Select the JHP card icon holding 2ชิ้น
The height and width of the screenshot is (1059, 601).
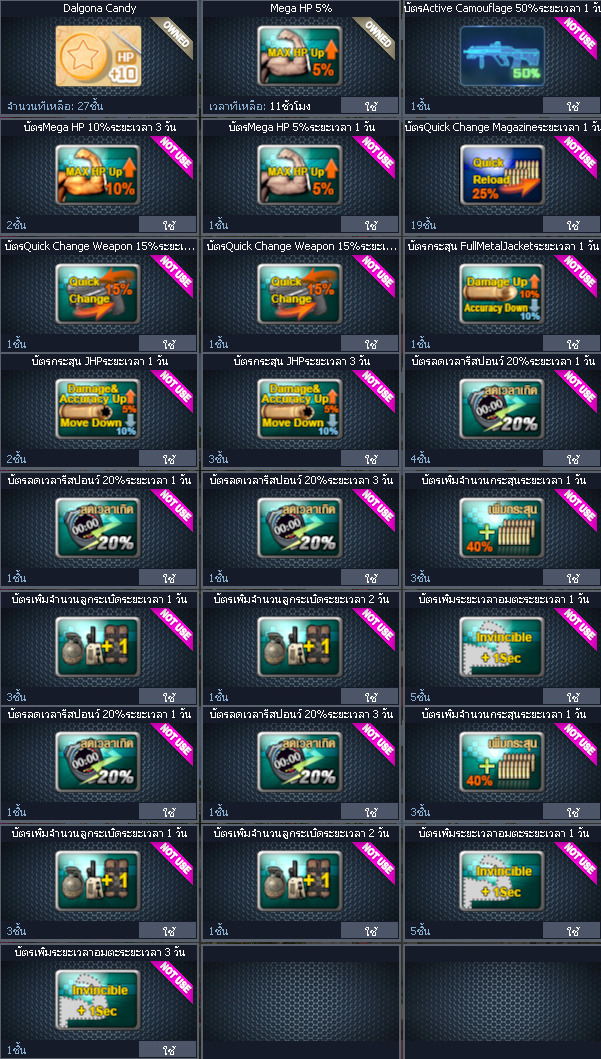point(99,410)
